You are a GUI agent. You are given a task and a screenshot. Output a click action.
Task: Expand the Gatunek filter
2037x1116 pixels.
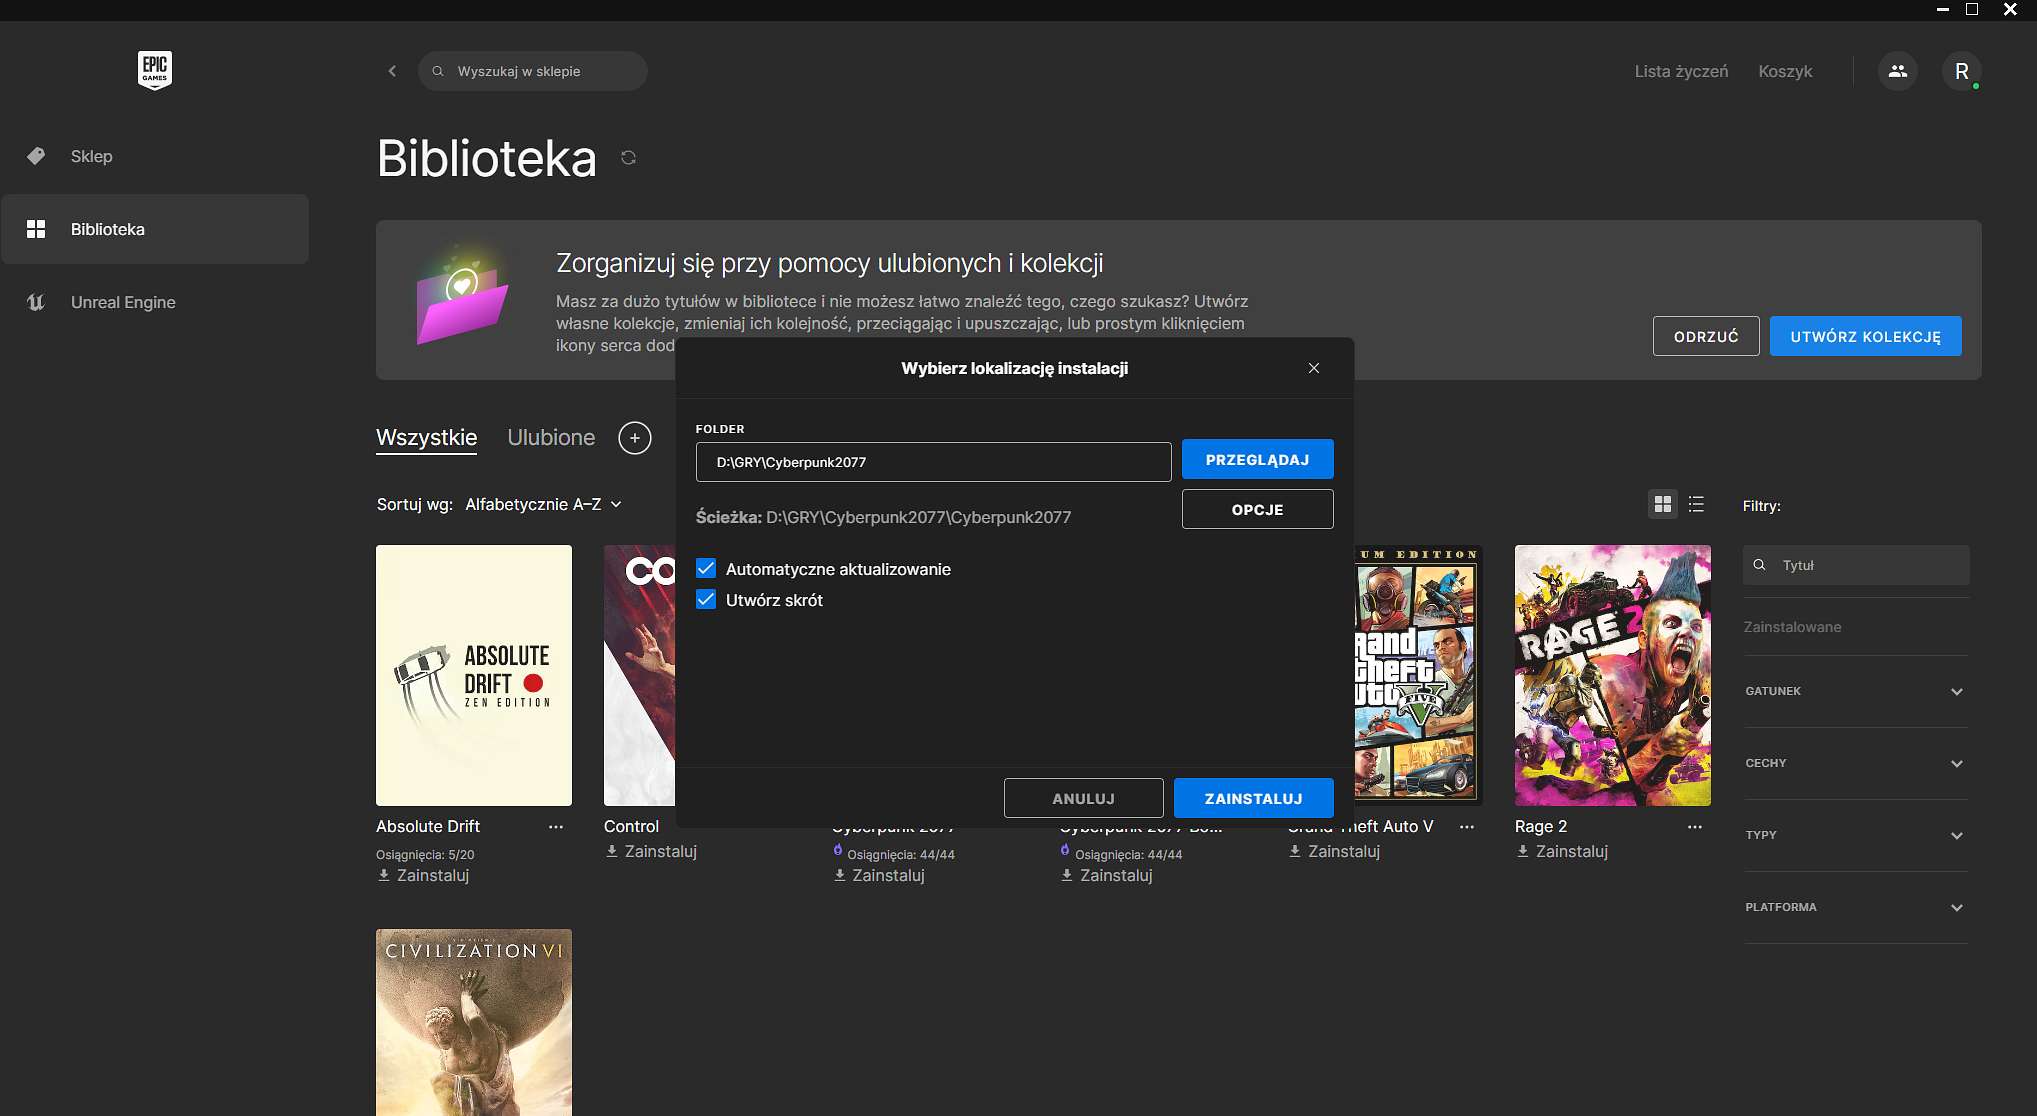[x=1856, y=691]
